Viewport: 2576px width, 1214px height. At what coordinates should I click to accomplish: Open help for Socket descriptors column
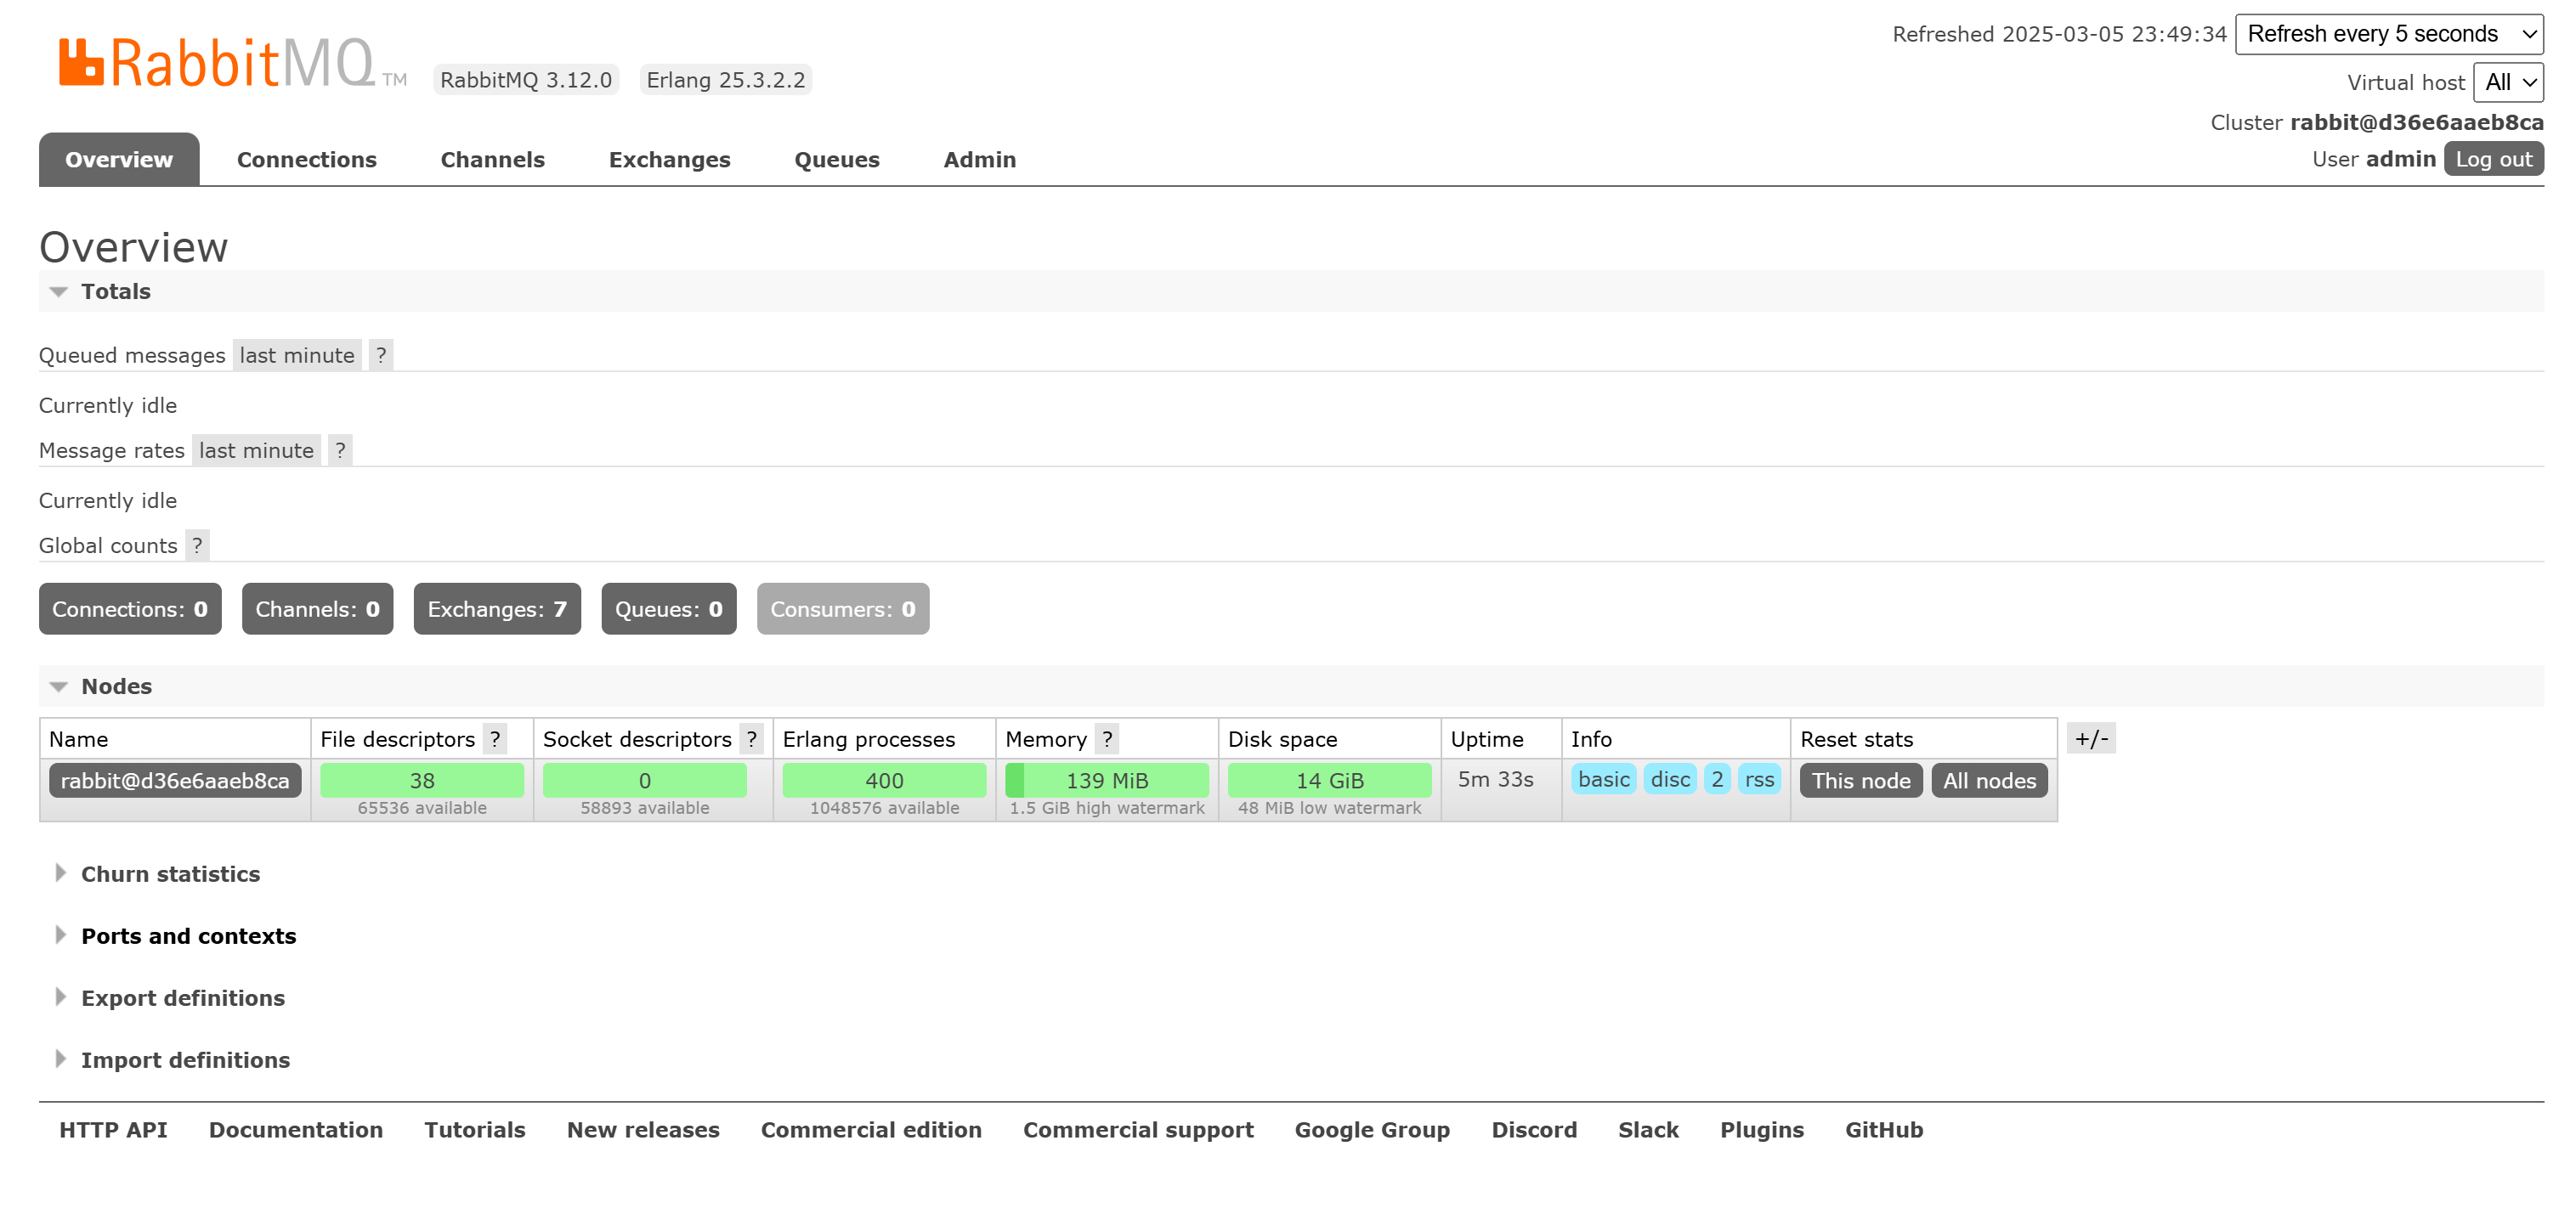click(x=752, y=739)
